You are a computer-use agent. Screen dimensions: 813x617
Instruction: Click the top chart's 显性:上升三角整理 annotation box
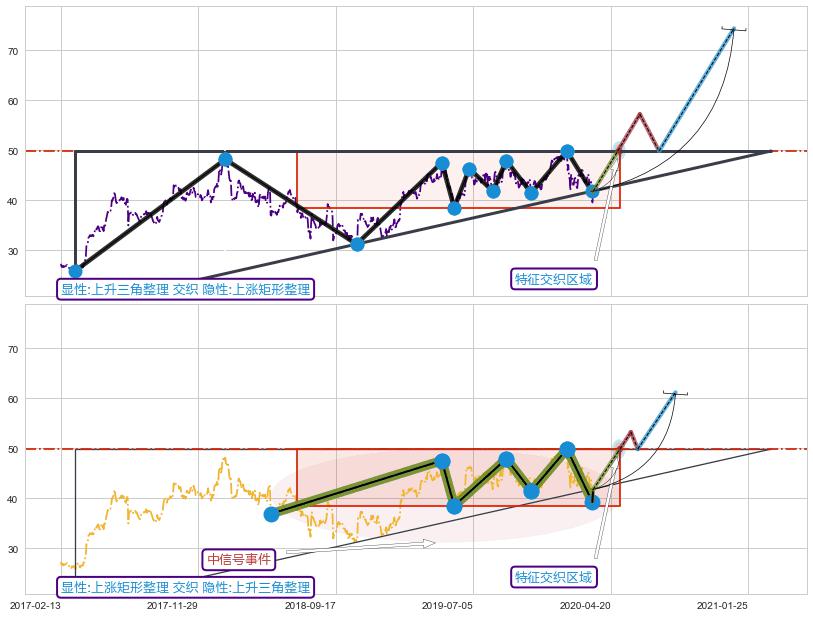(185, 290)
